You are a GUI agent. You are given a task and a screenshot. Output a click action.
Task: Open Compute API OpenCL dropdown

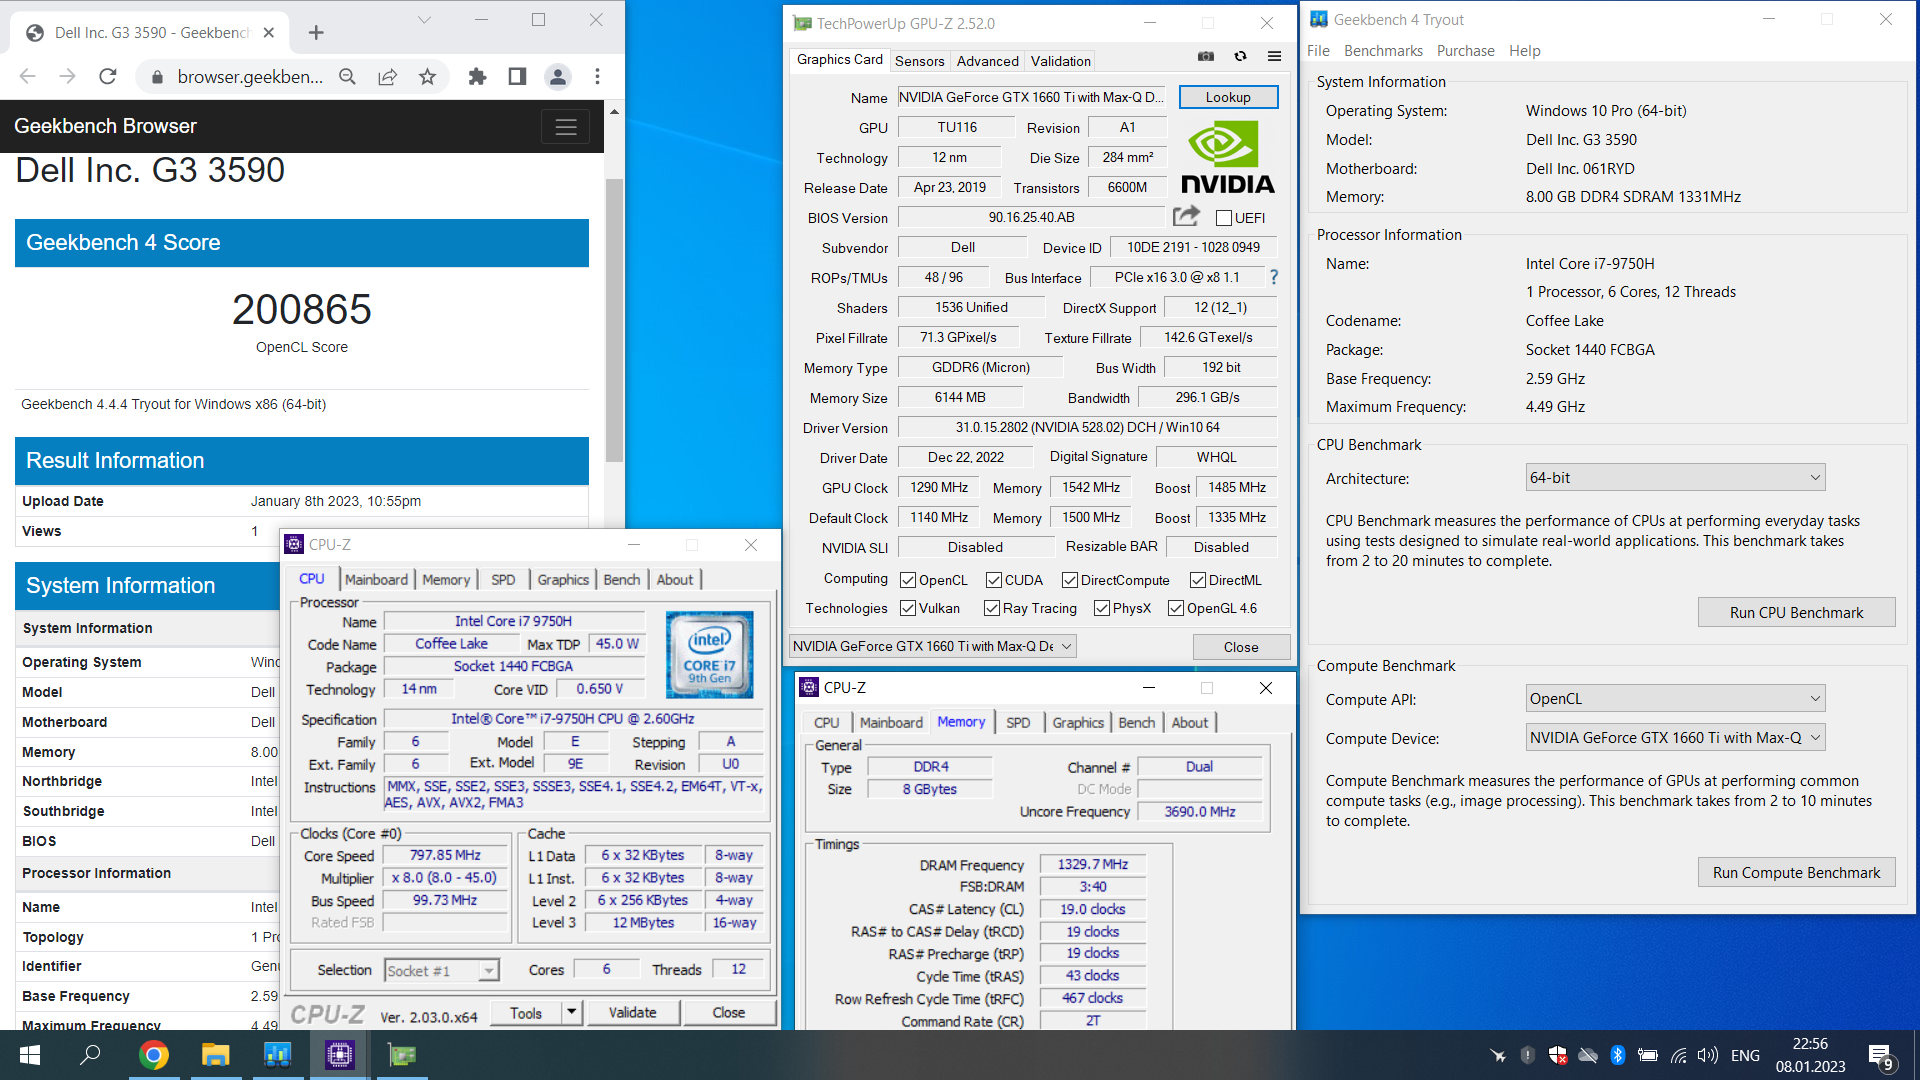pos(1676,699)
